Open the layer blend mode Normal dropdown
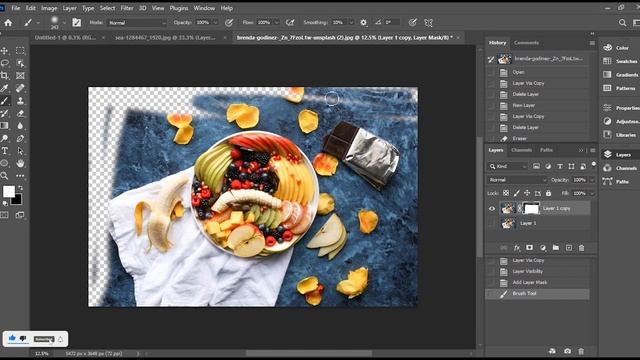640x360 pixels. (x=517, y=180)
